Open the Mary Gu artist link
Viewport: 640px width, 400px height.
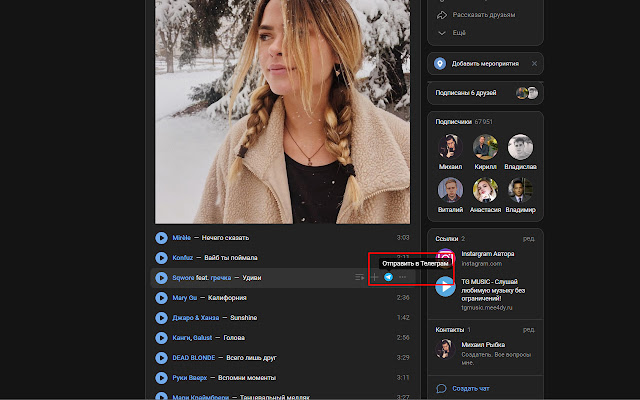pos(184,298)
